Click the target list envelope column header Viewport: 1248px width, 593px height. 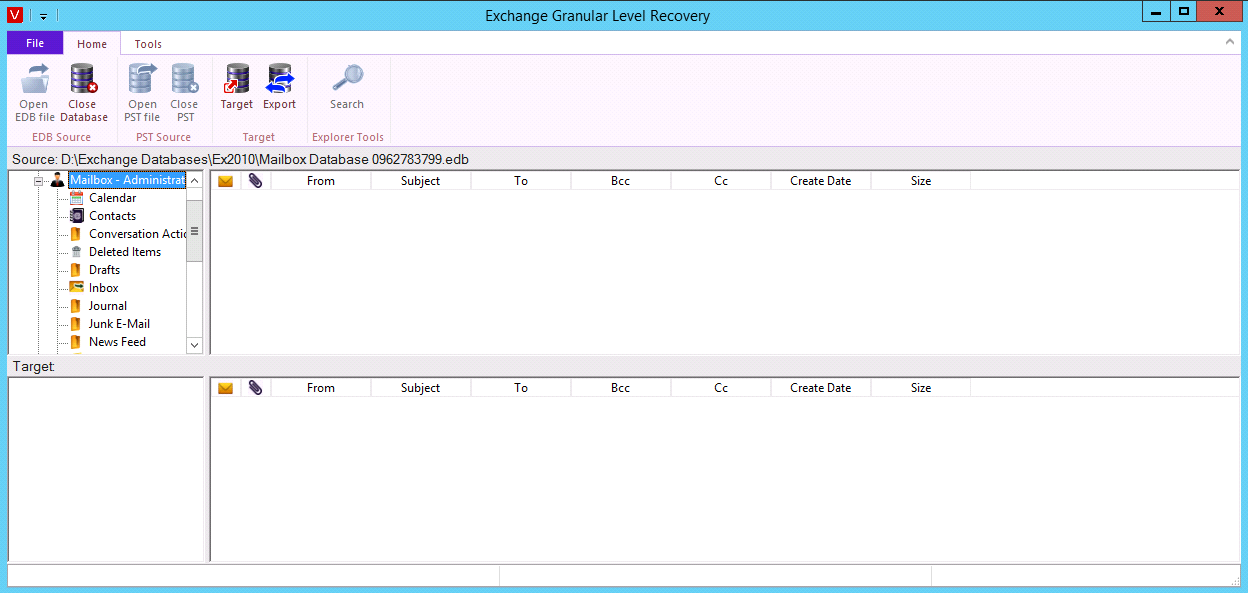pos(226,388)
